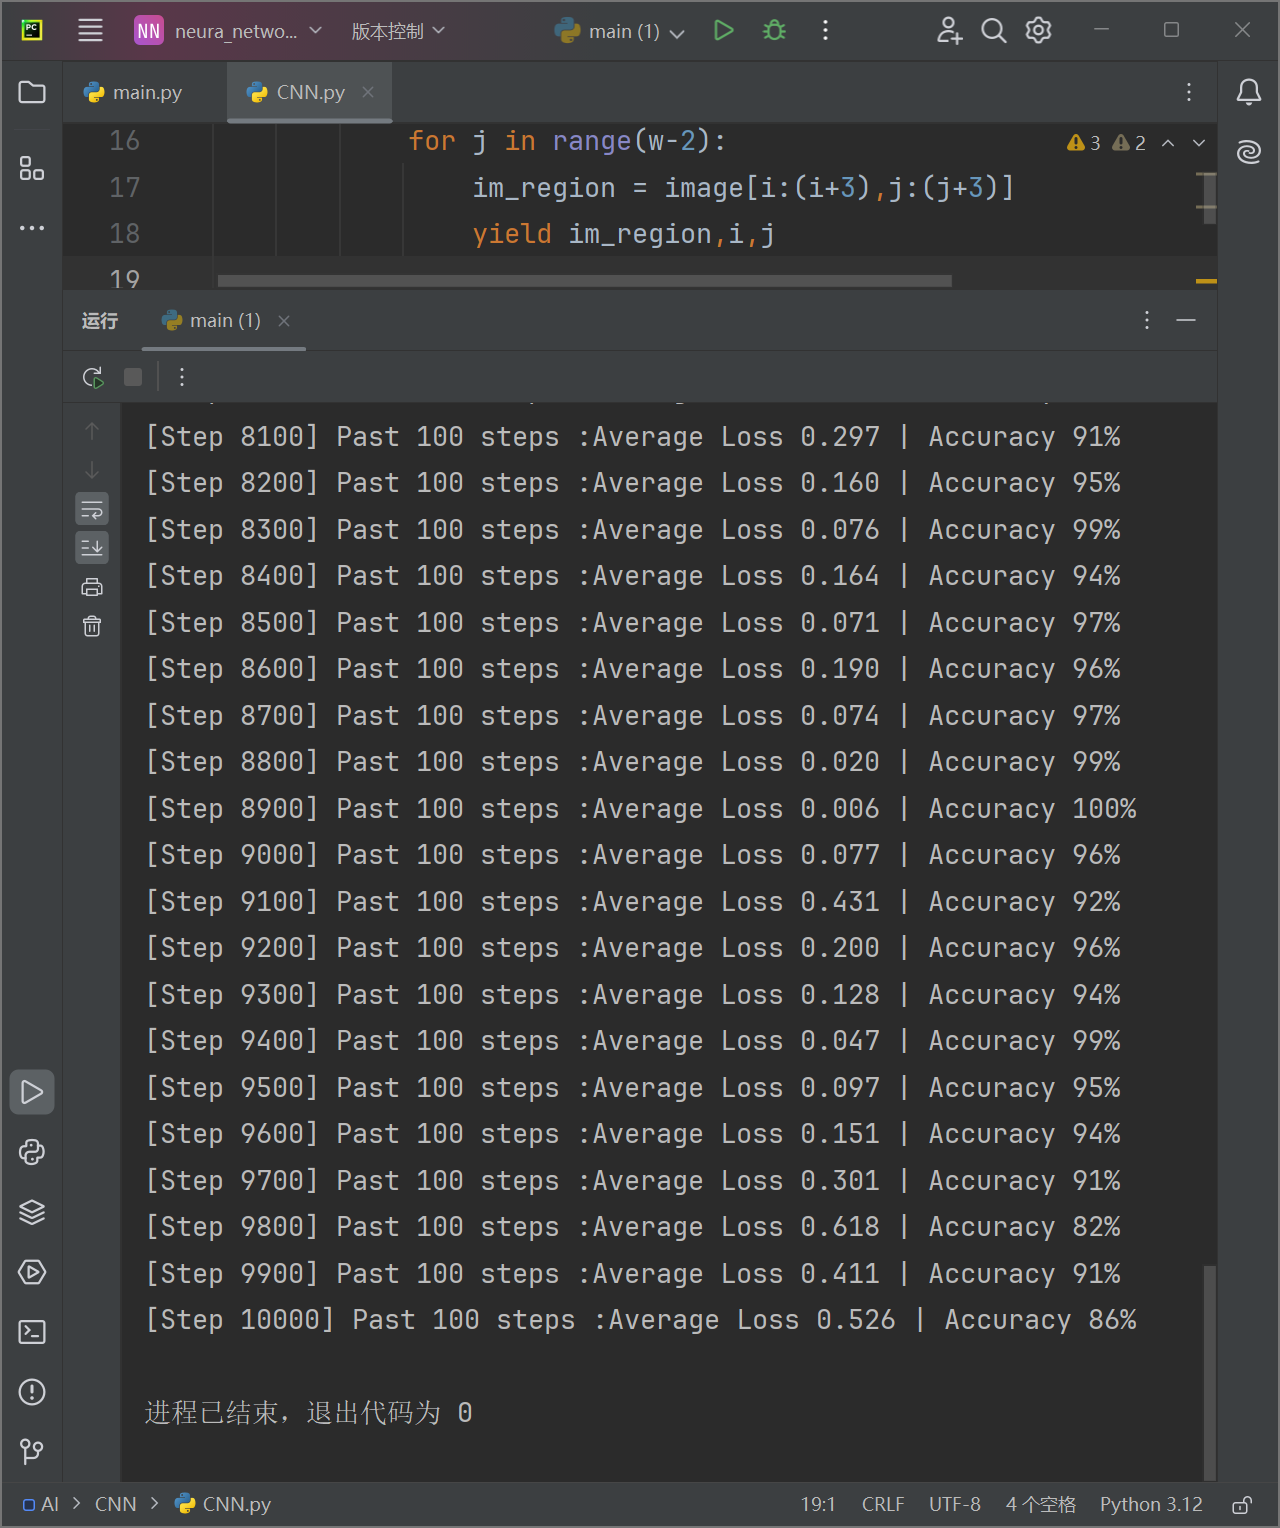Open the main hamburger menu
Image resolution: width=1280 pixels, height=1528 pixels.
tap(90, 31)
